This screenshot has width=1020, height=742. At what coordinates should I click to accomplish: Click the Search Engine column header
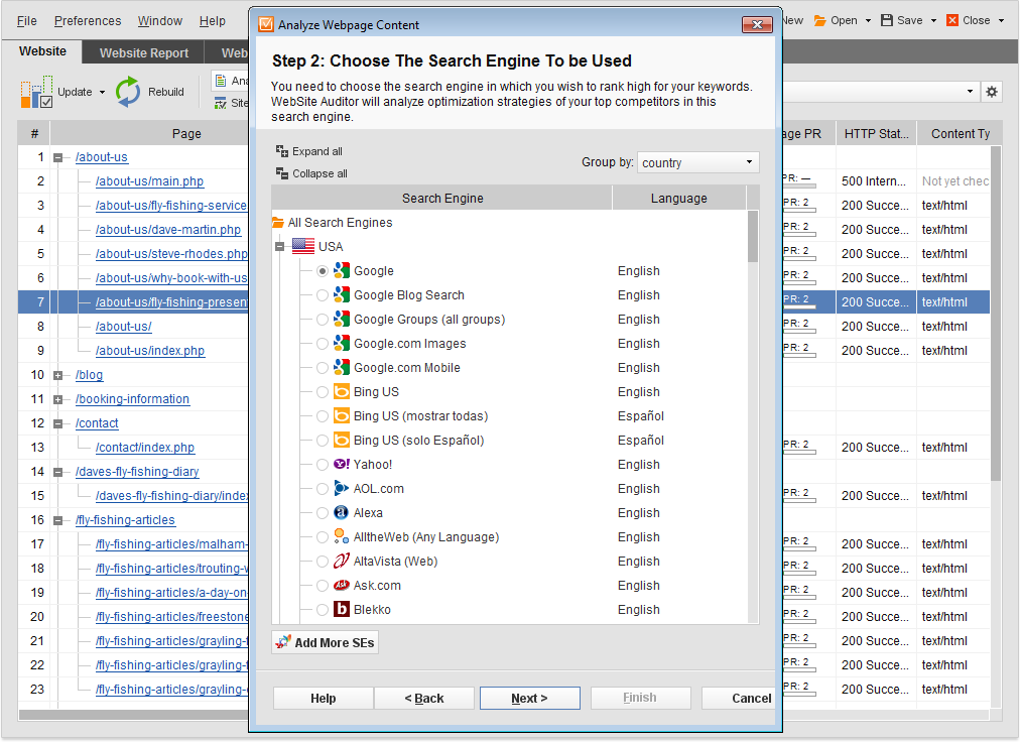[442, 198]
